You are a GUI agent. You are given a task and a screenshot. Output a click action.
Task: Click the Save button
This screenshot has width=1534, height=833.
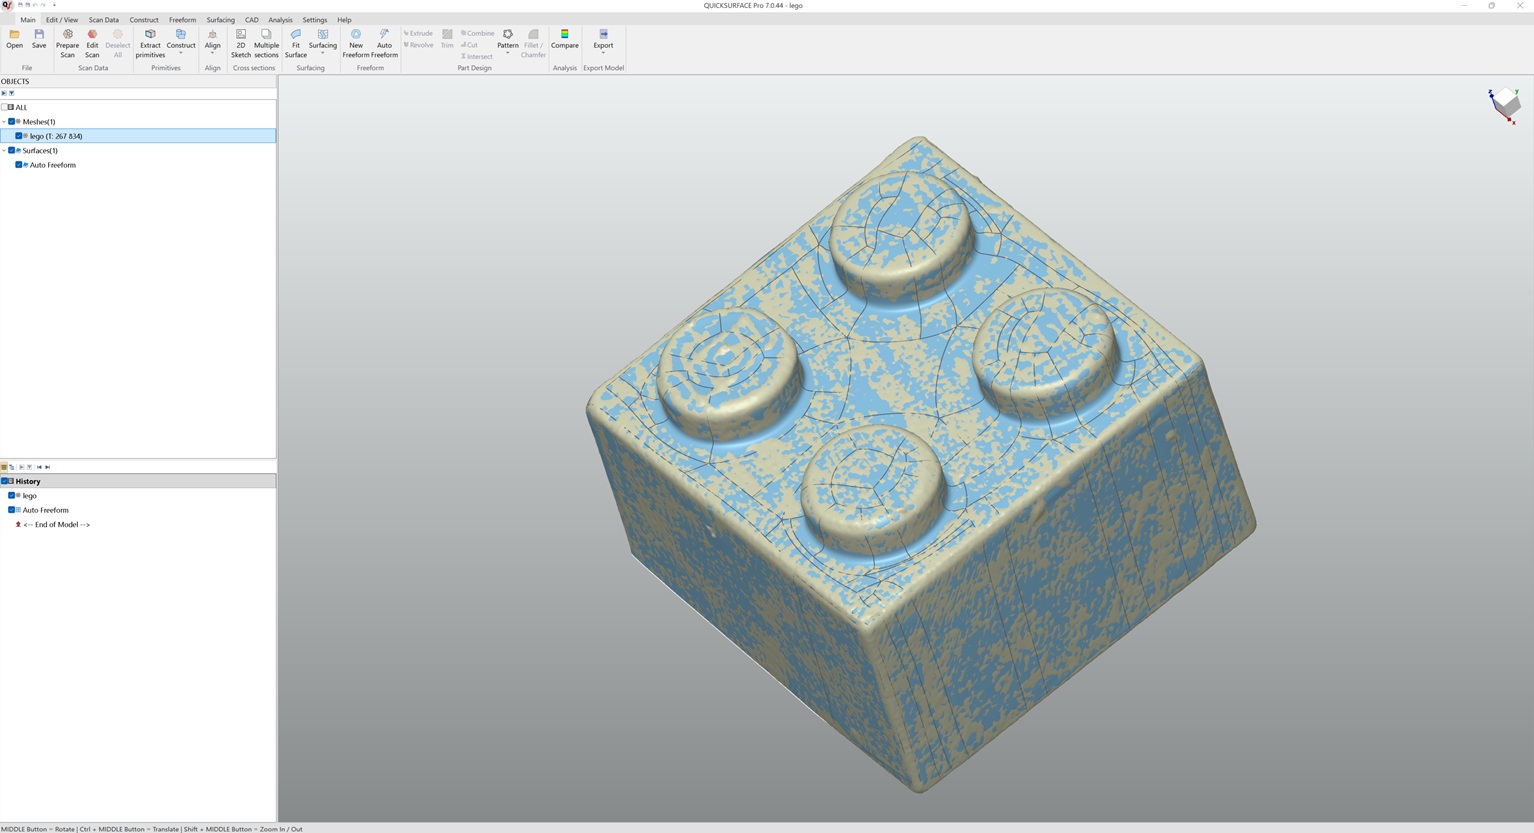(39, 39)
